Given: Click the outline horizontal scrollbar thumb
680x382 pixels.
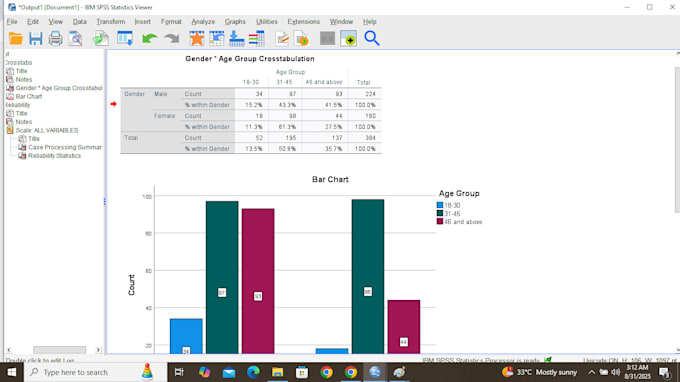Looking at the screenshot, I should pos(59,350).
